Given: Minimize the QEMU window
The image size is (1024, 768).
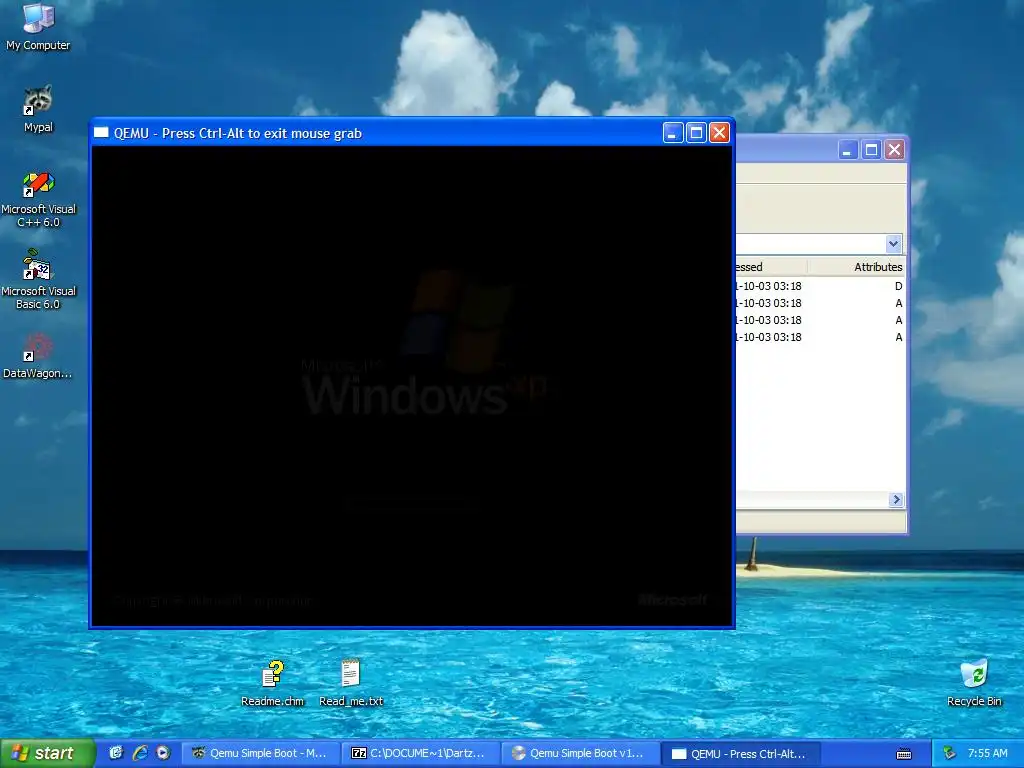Looking at the screenshot, I should (x=673, y=133).
